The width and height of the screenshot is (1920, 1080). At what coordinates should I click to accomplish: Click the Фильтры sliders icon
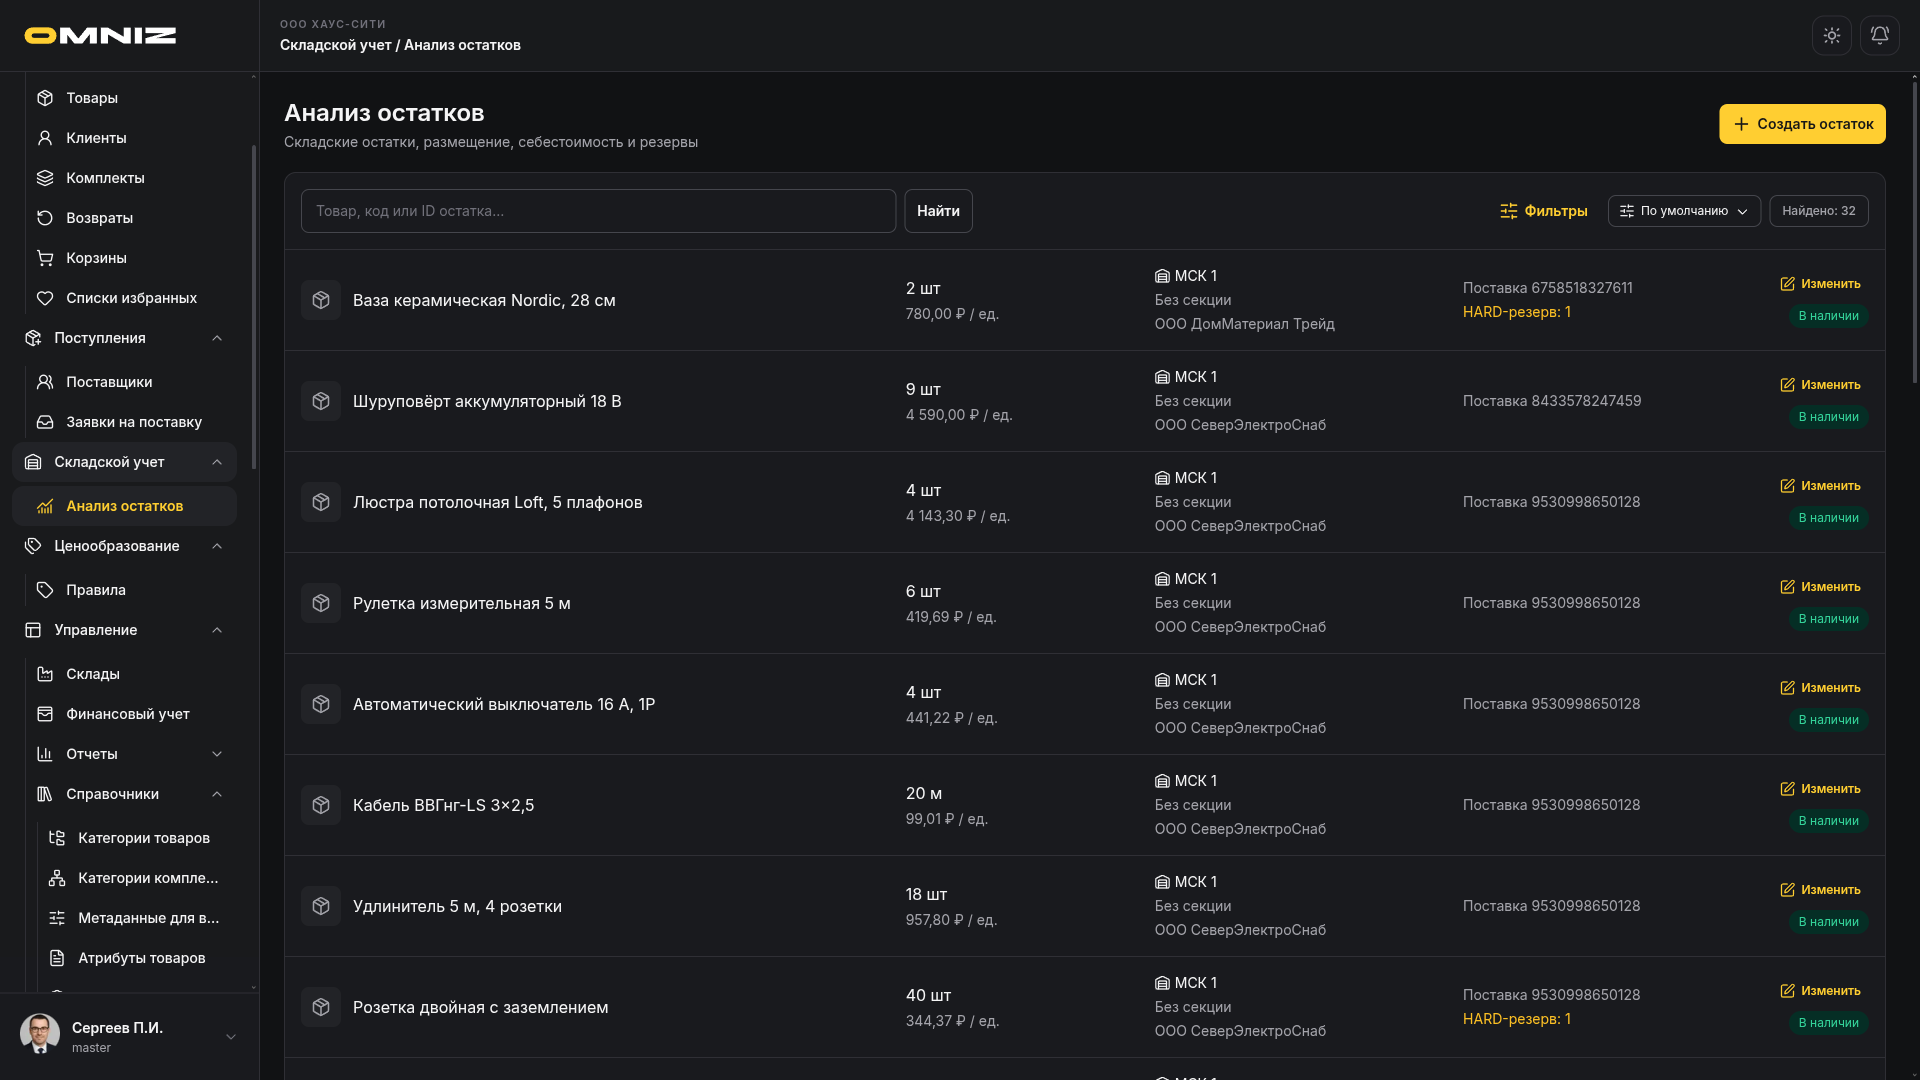click(1508, 211)
